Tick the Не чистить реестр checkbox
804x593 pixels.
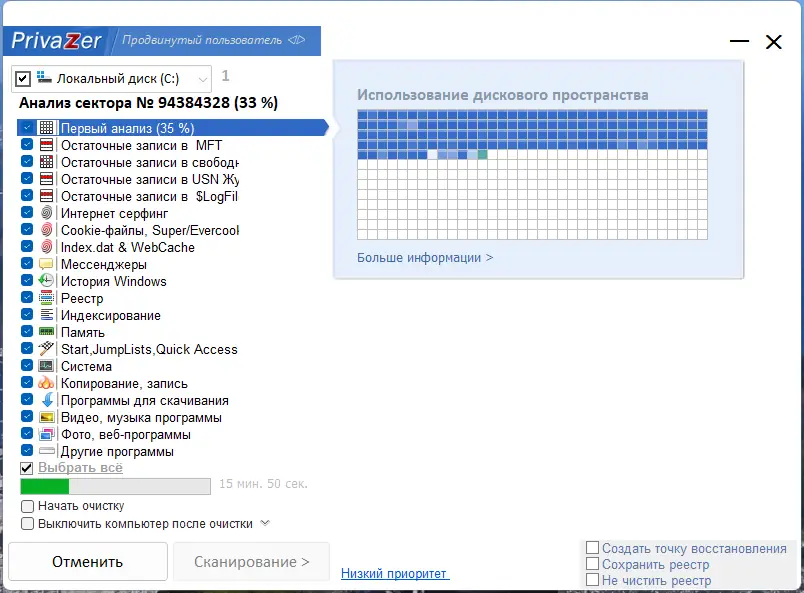(592, 580)
